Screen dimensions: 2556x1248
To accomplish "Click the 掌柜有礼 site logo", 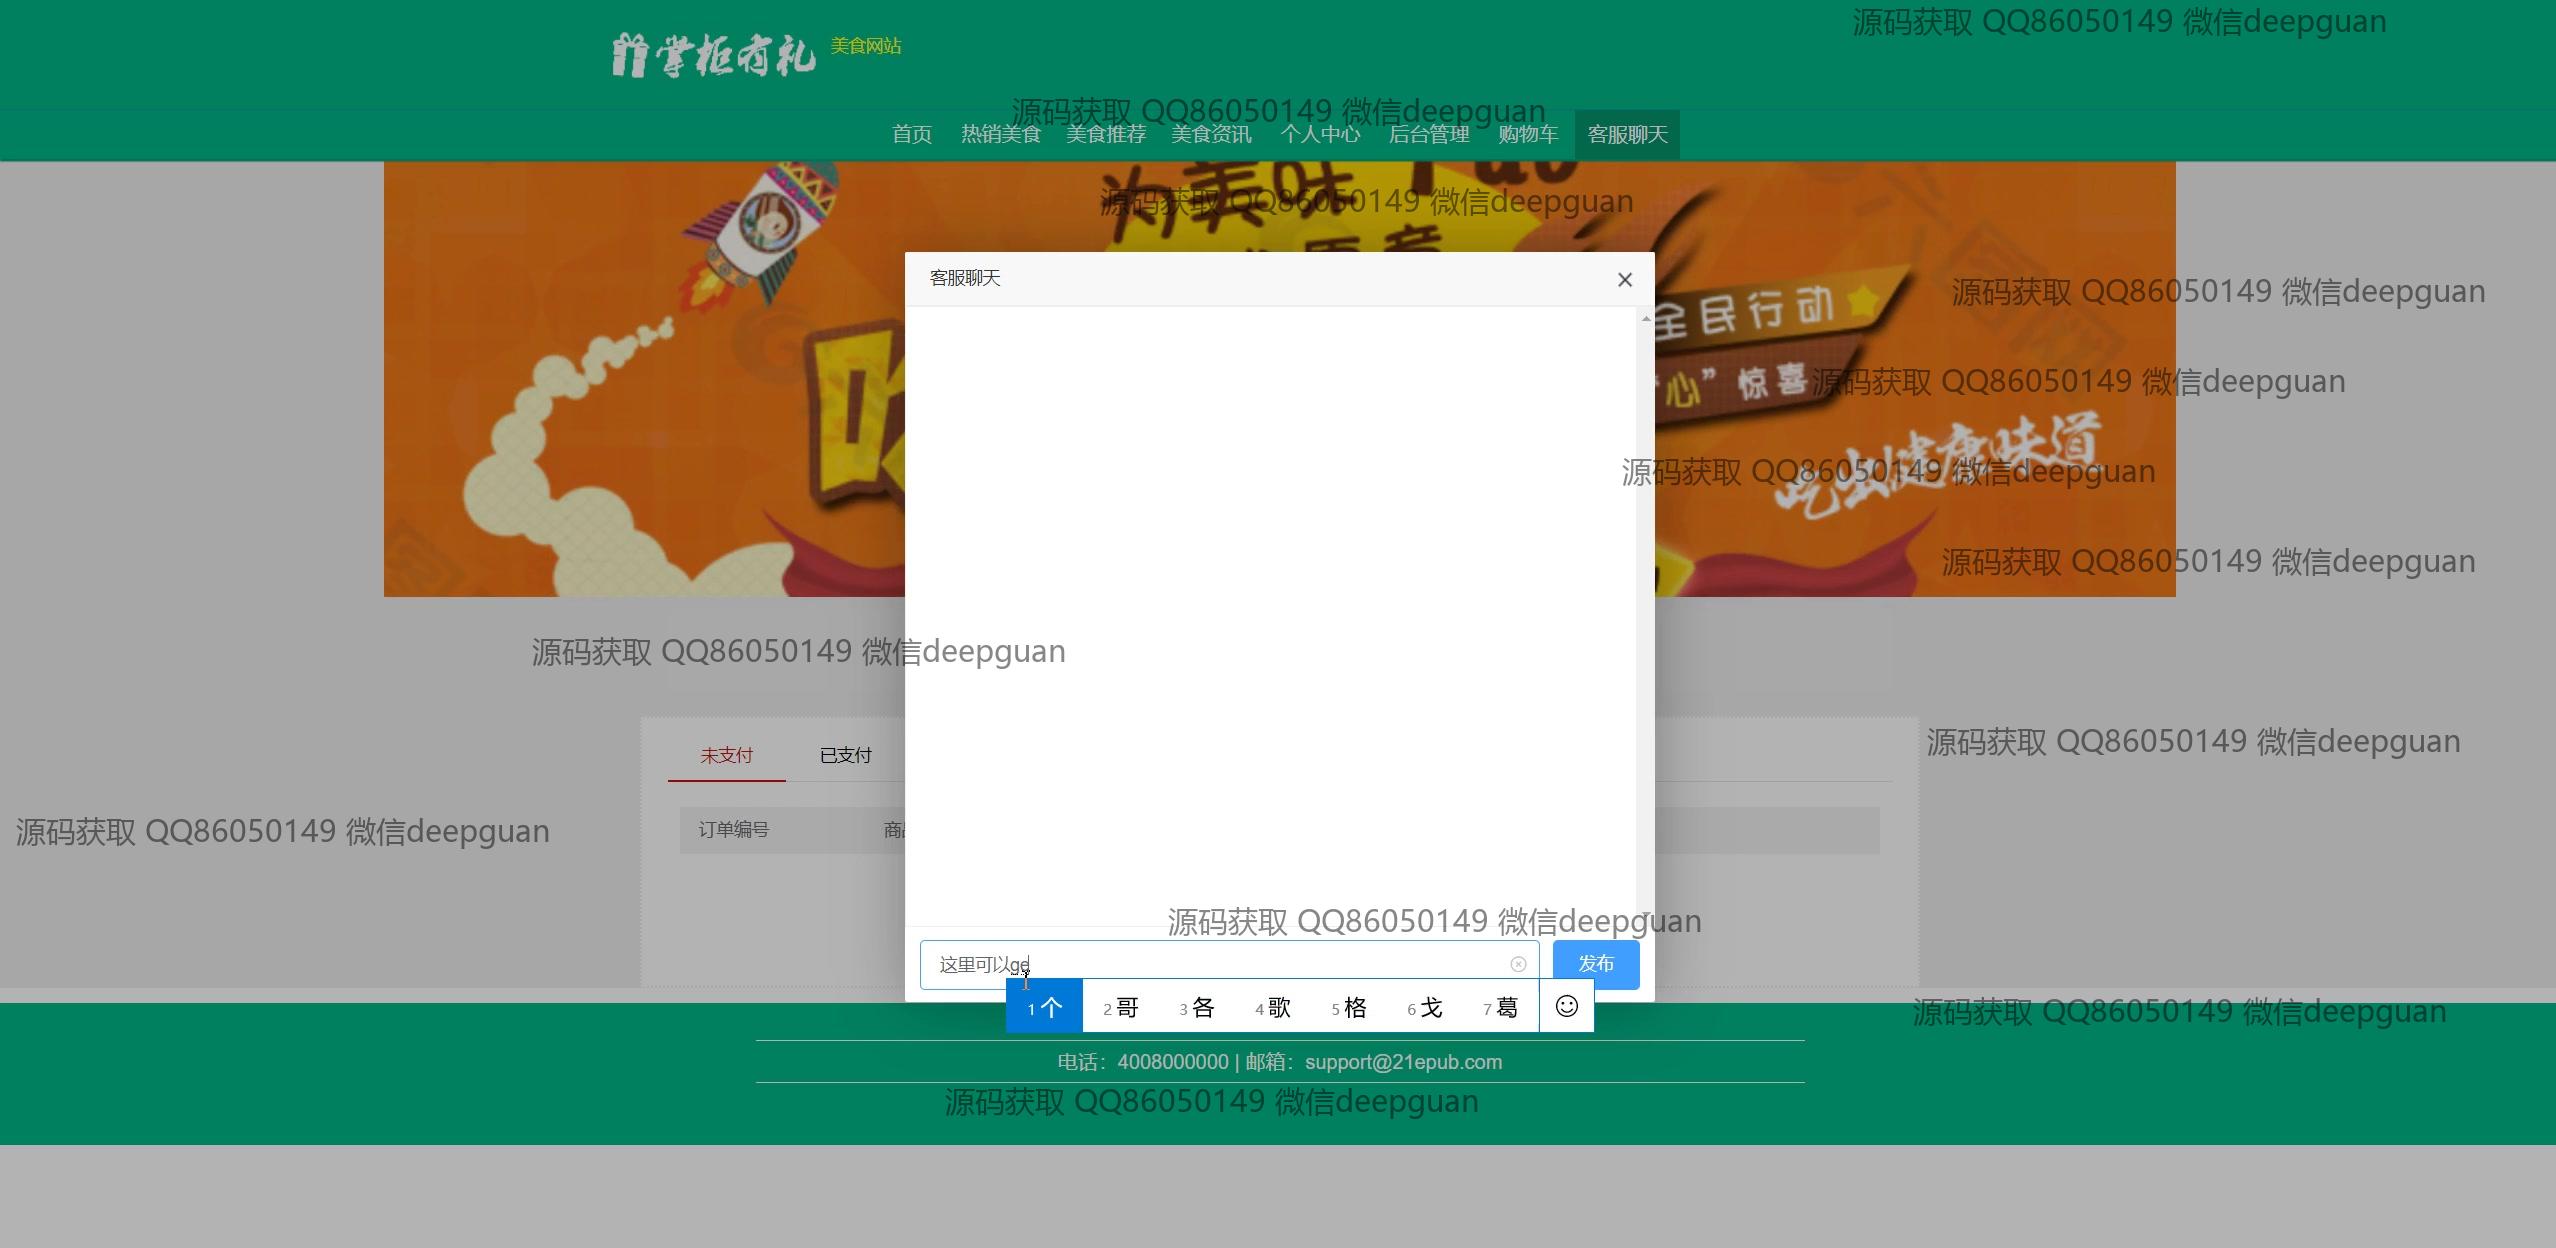I will (713, 54).
